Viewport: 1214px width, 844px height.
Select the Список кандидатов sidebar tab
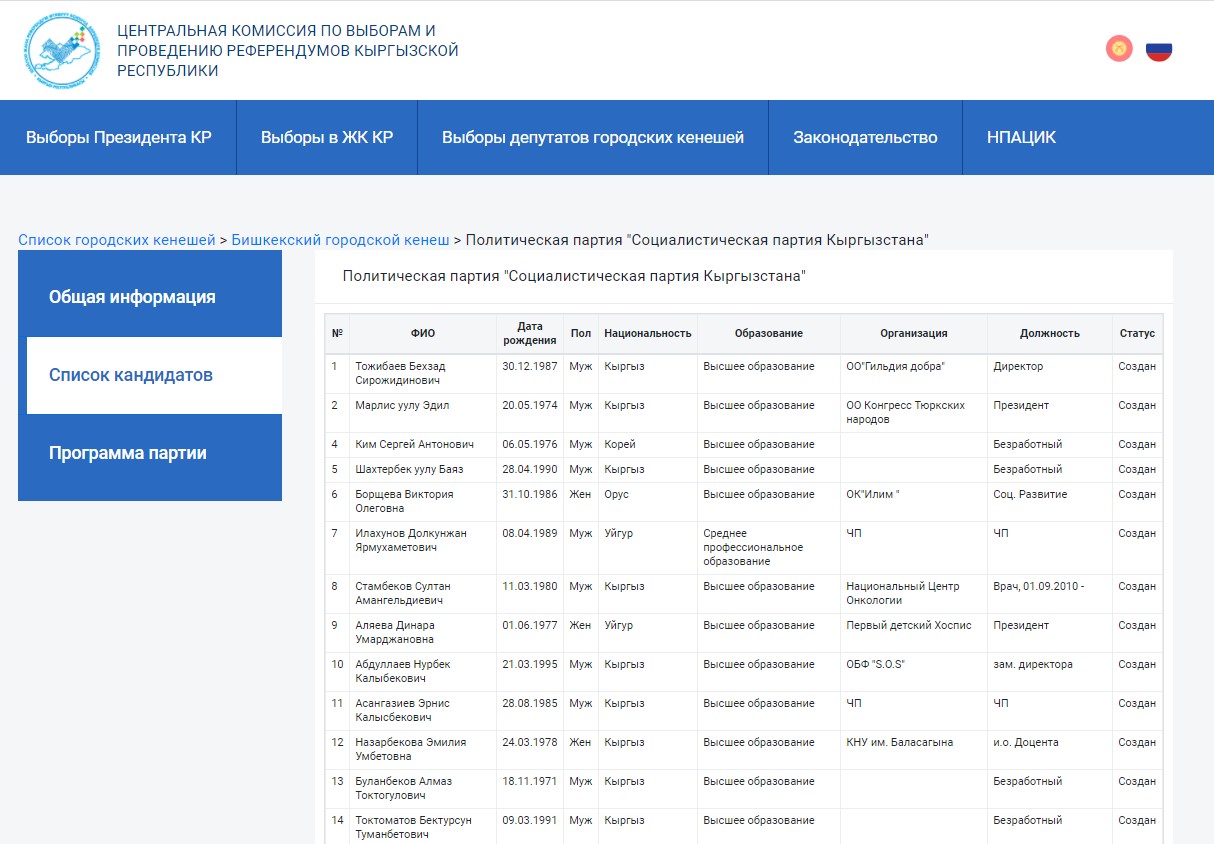[x=131, y=375]
